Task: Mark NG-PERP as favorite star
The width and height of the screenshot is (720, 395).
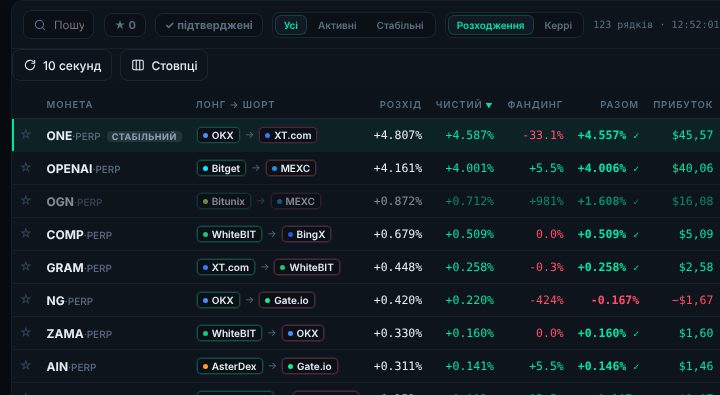Action: point(26,299)
